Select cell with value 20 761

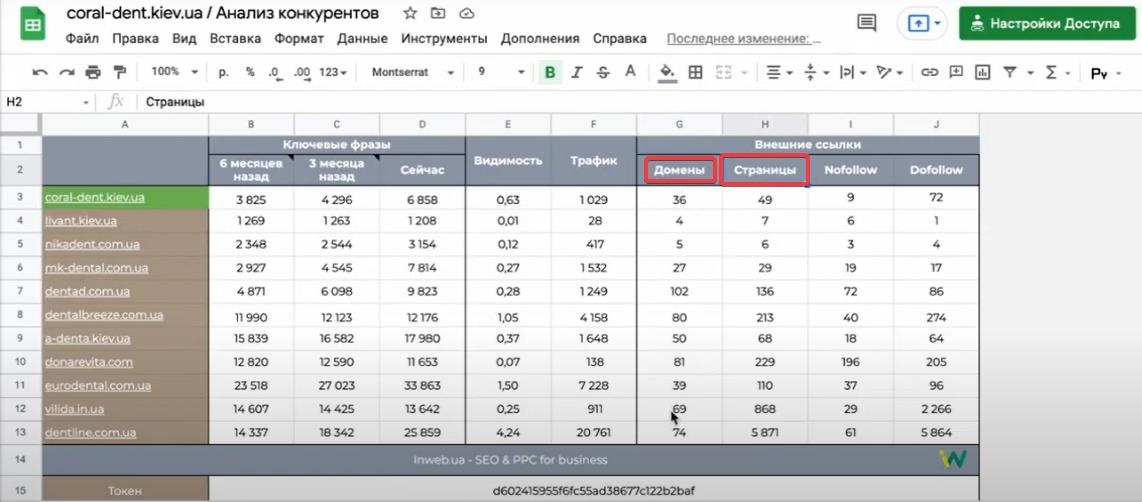594,433
